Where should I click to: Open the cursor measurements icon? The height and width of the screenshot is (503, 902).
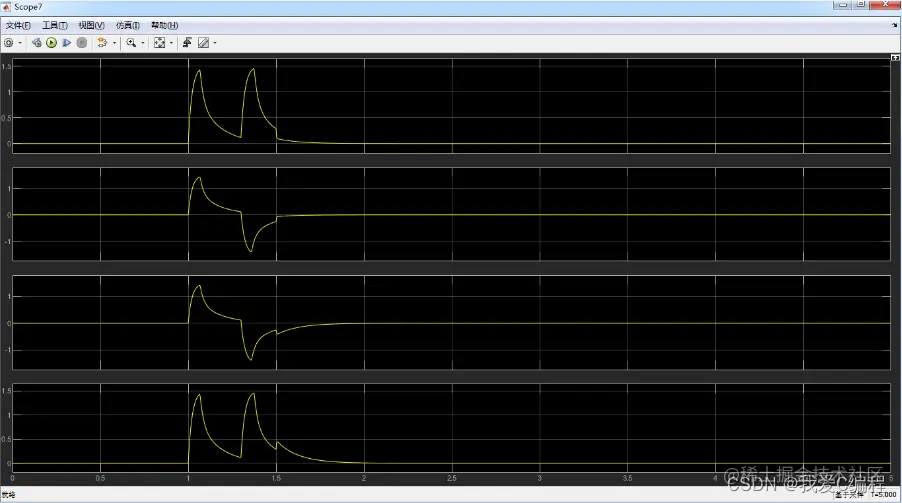204,43
